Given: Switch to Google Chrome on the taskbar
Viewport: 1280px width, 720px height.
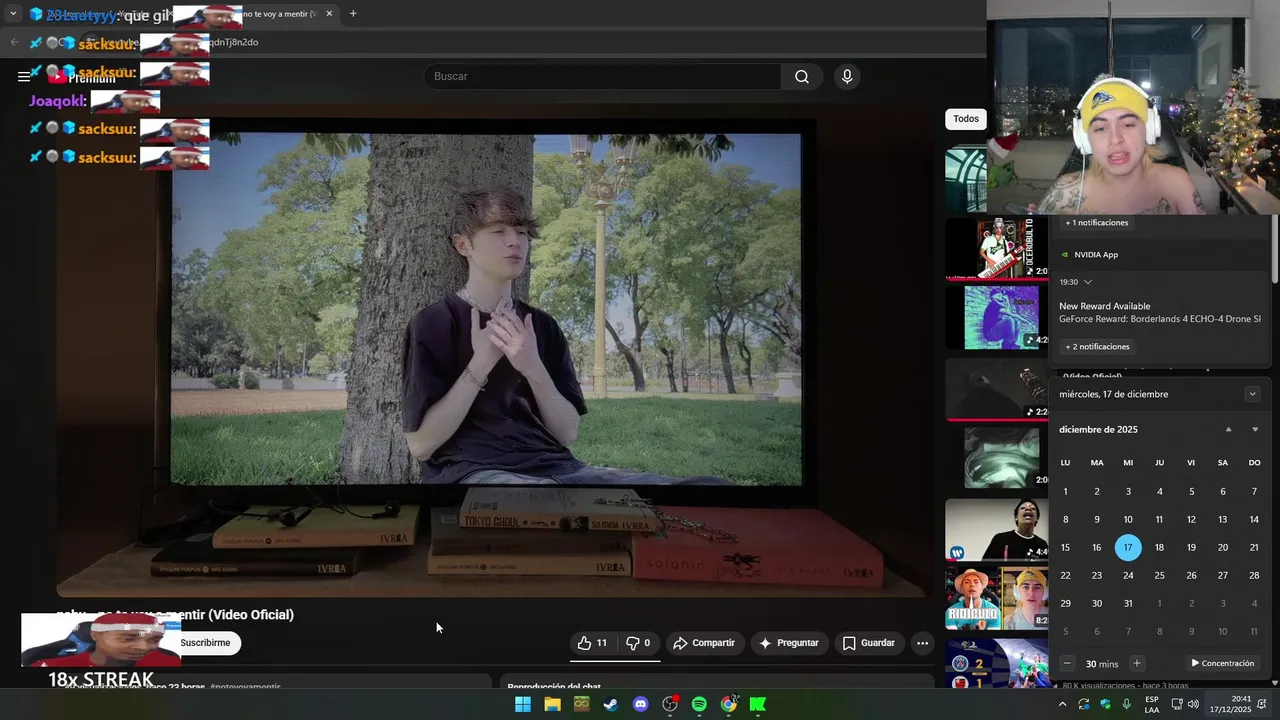Looking at the screenshot, I should click(729, 704).
